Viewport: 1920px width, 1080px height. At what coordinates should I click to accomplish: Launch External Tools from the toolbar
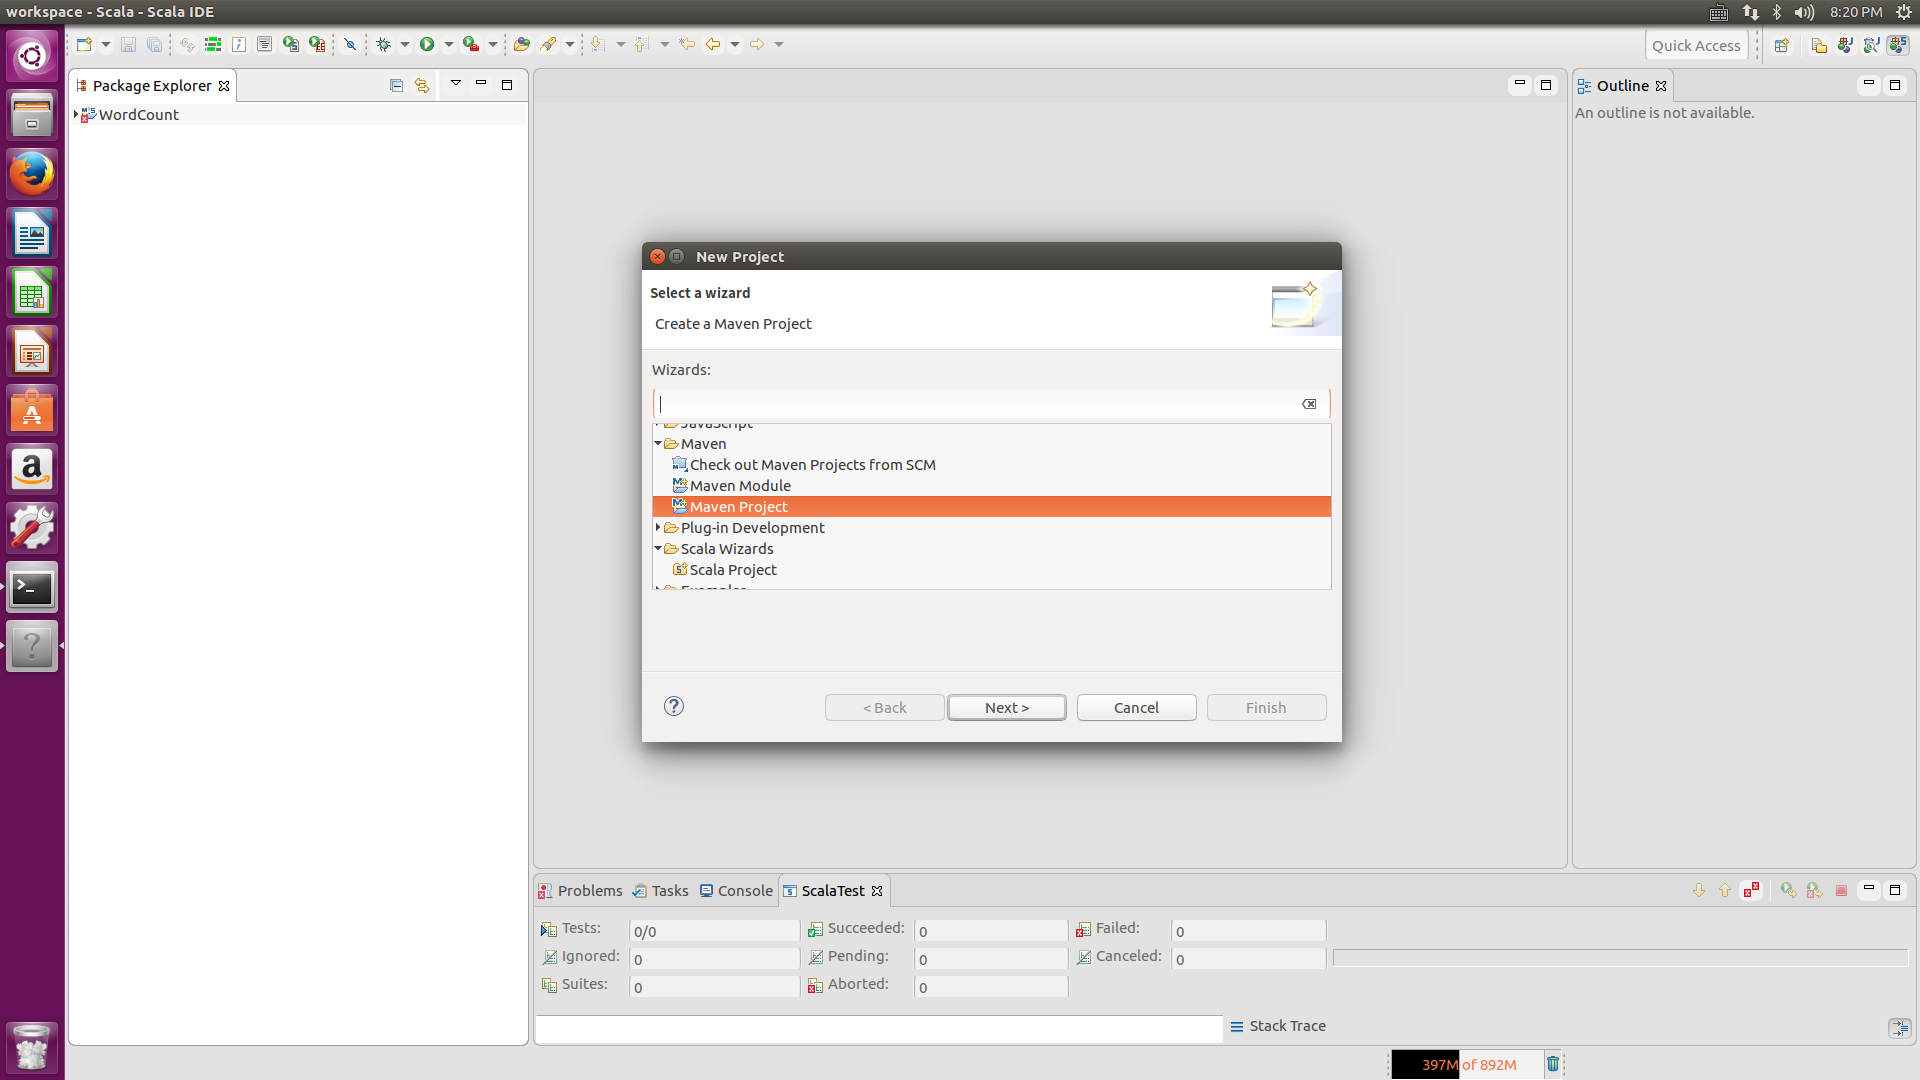473,44
